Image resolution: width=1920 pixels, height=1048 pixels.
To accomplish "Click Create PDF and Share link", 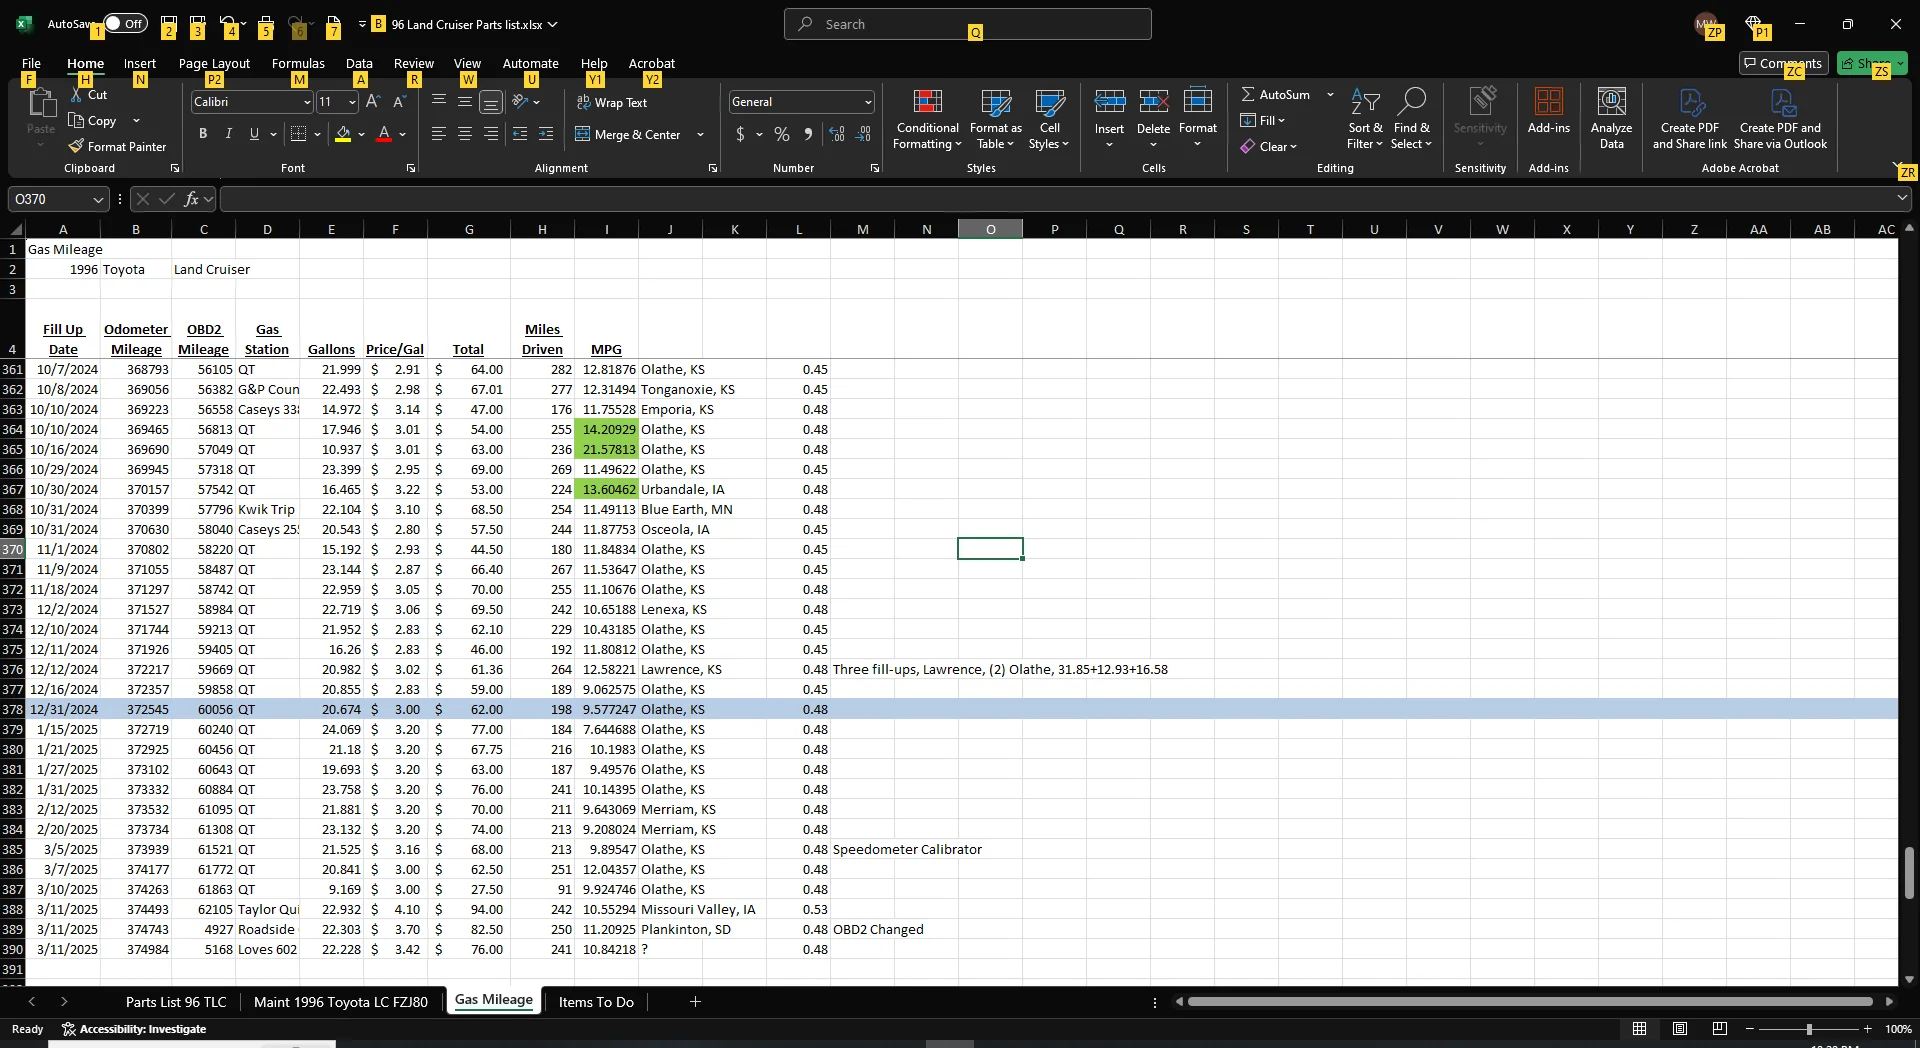I will pos(1690,120).
